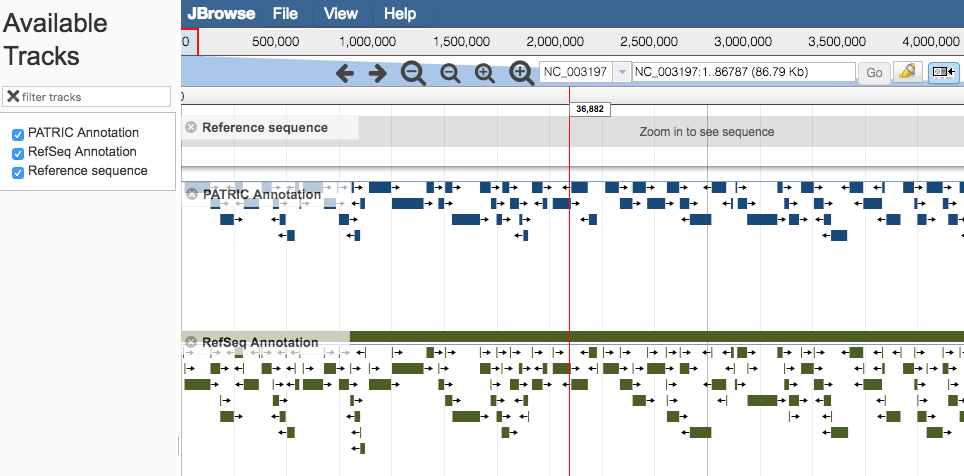Uncheck RefSeq Annotation track checkbox
964x476 pixels.
click(x=18, y=154)
